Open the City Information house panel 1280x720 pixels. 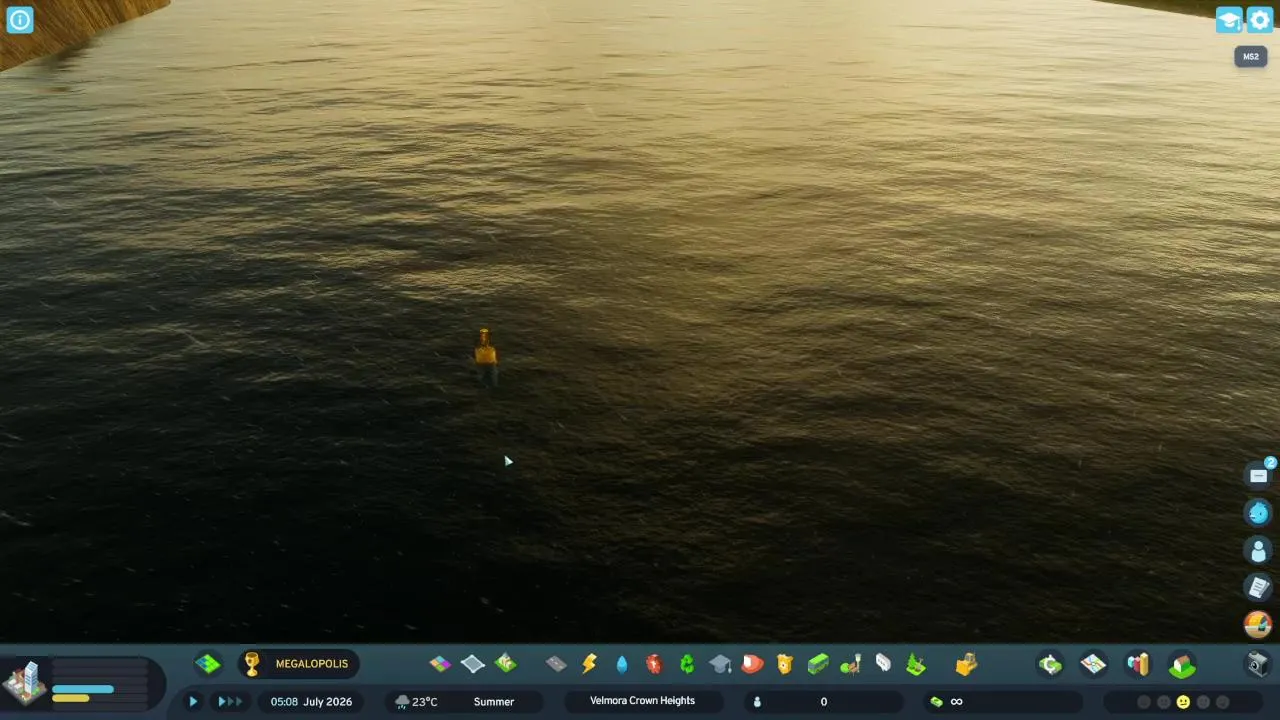click(1182, 664)
